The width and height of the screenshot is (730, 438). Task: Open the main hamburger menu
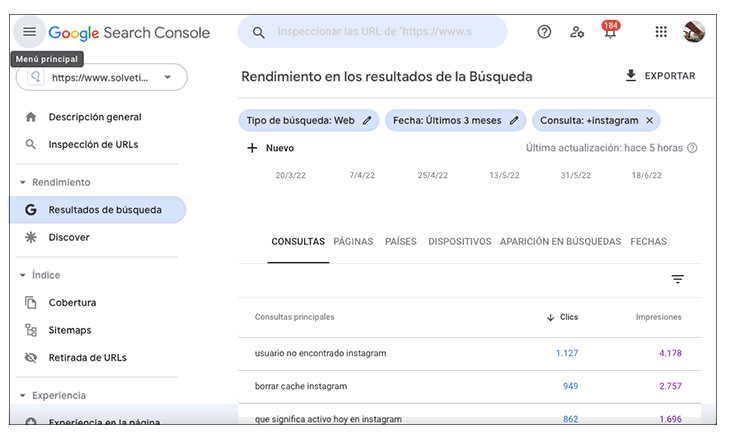29,32
